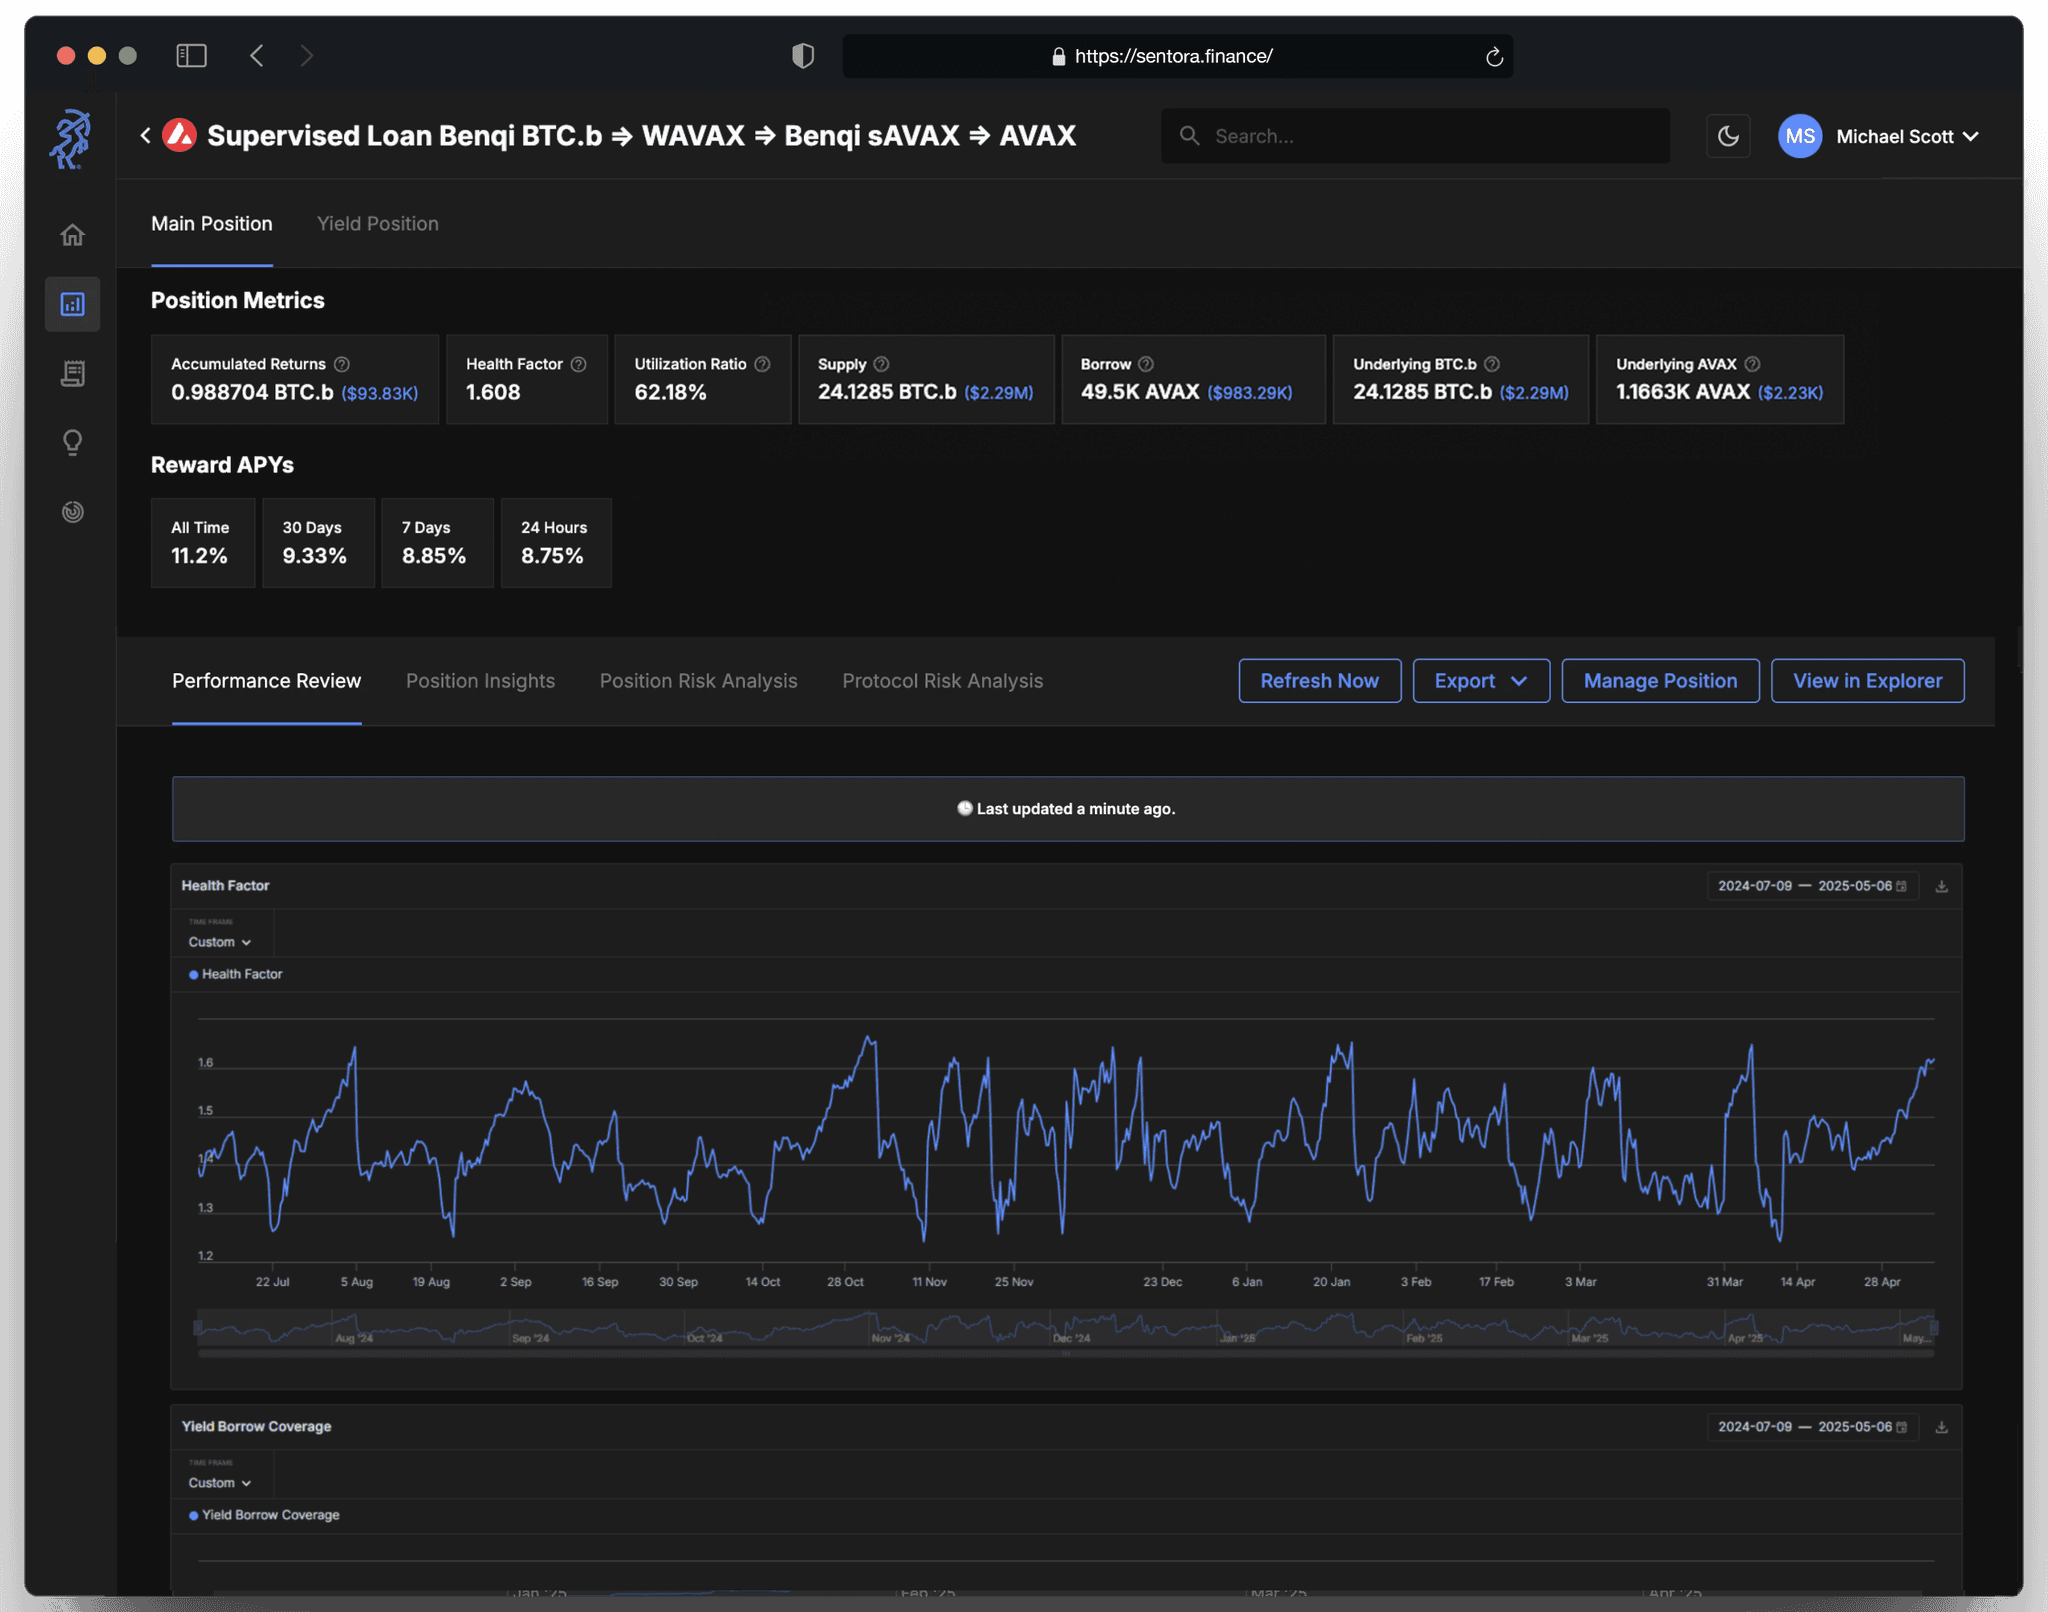
Task: Open the position in Explorer
Action: pos(1866,681)
